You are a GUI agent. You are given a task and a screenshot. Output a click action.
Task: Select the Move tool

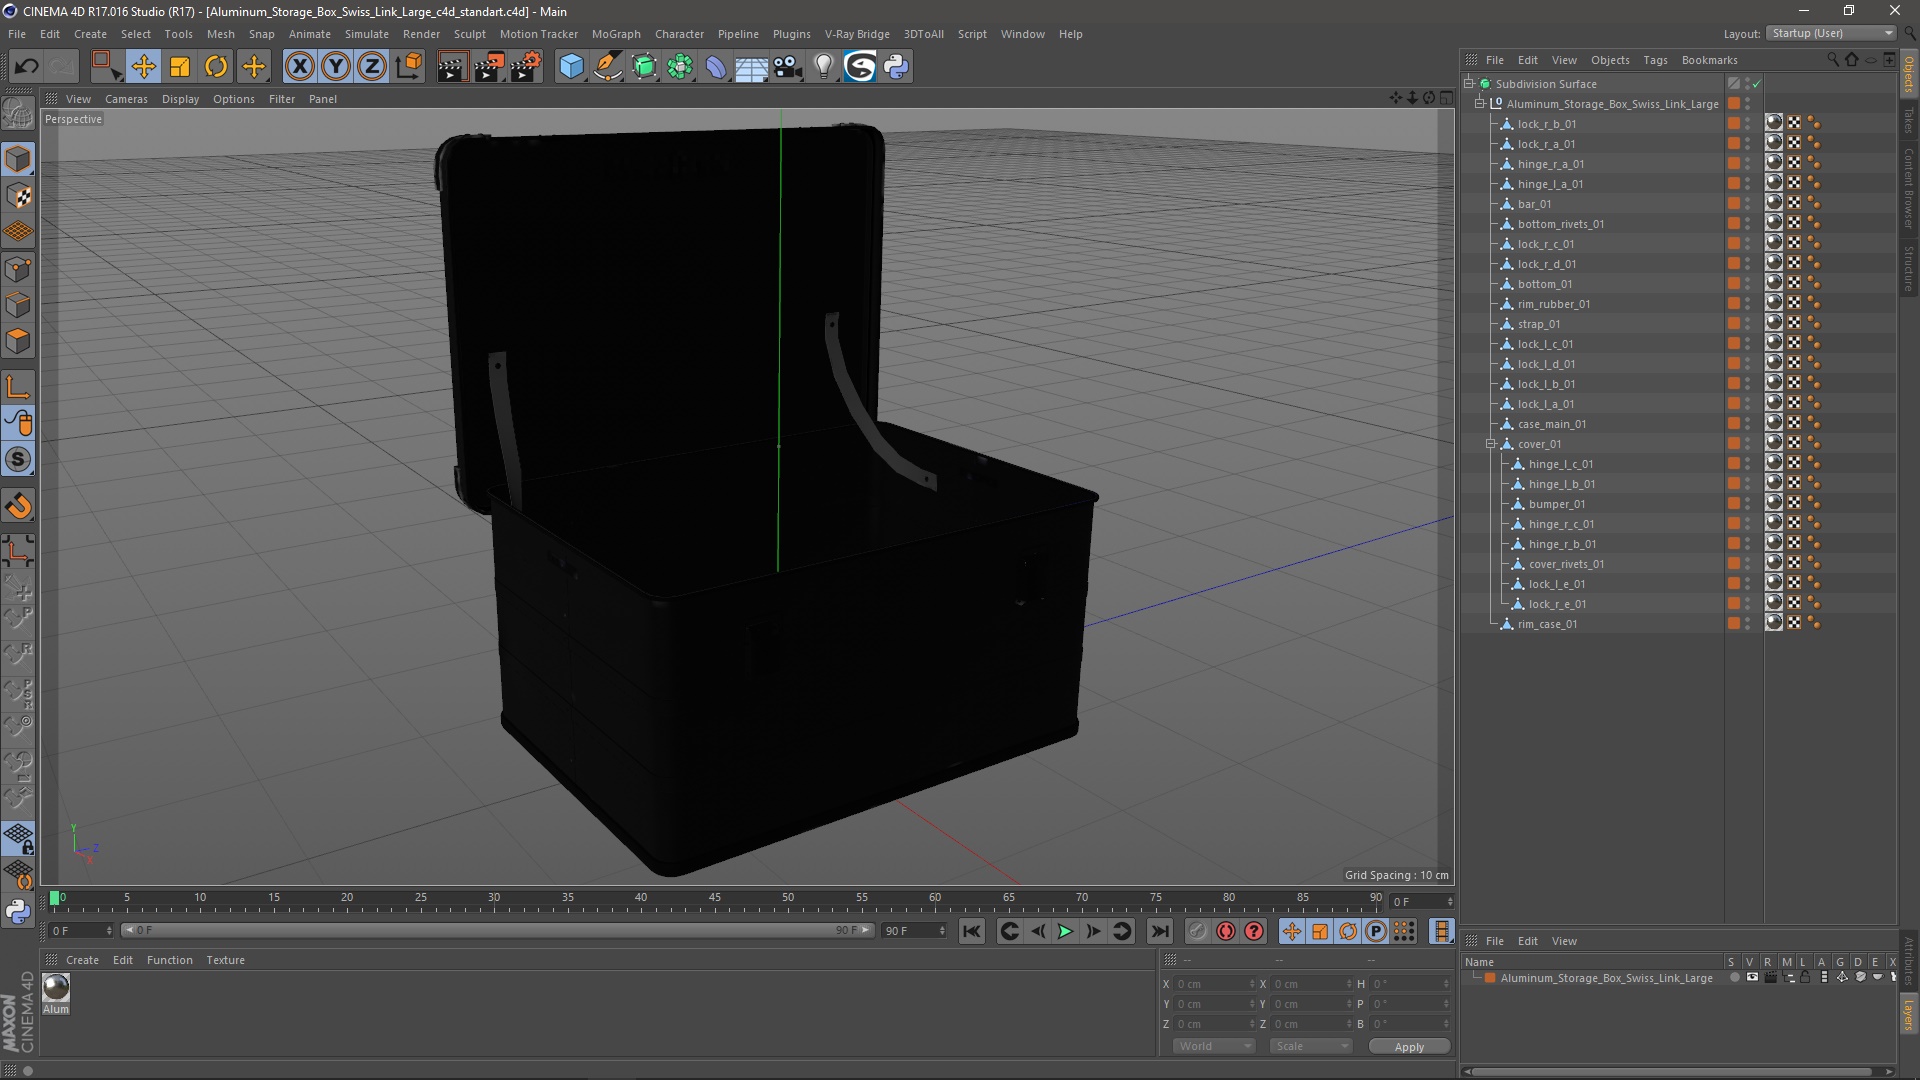tap(143, 67)
